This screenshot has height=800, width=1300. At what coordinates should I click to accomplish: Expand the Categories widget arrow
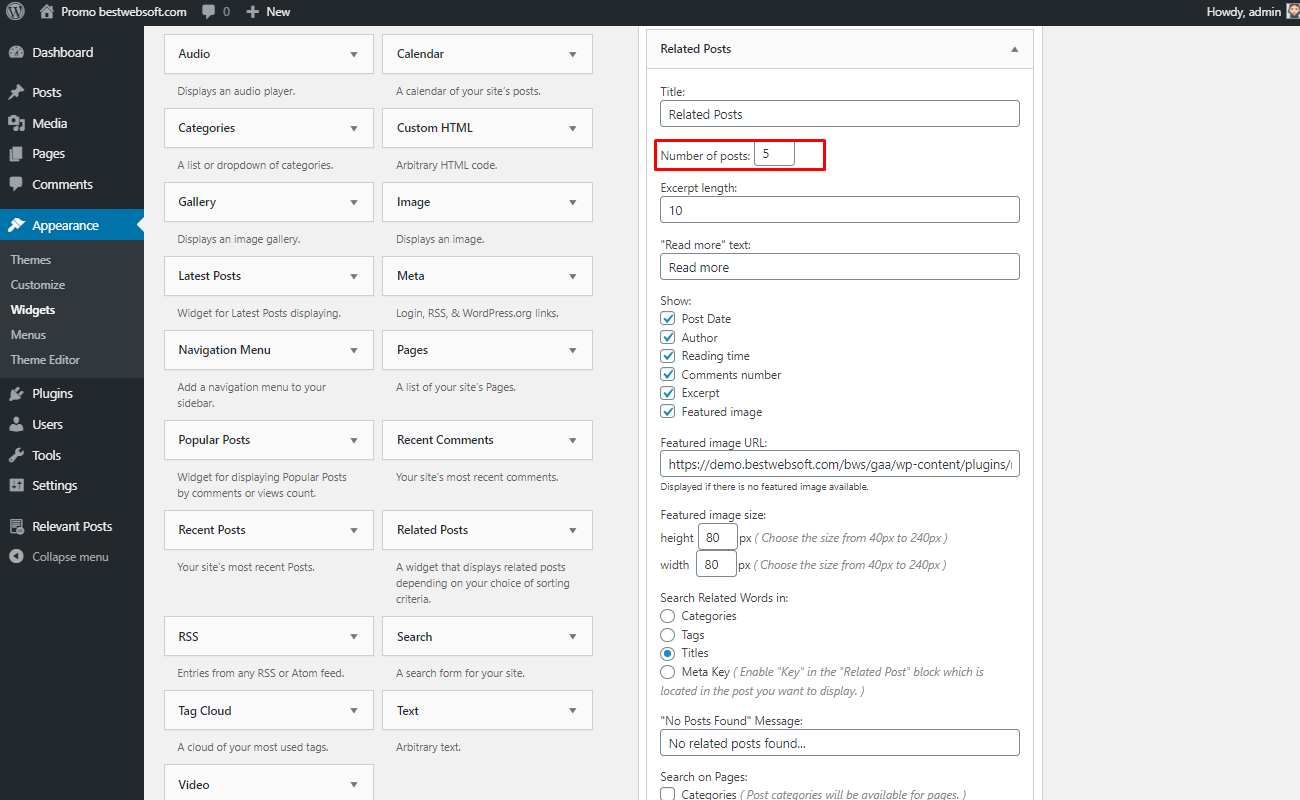point(354,128)
